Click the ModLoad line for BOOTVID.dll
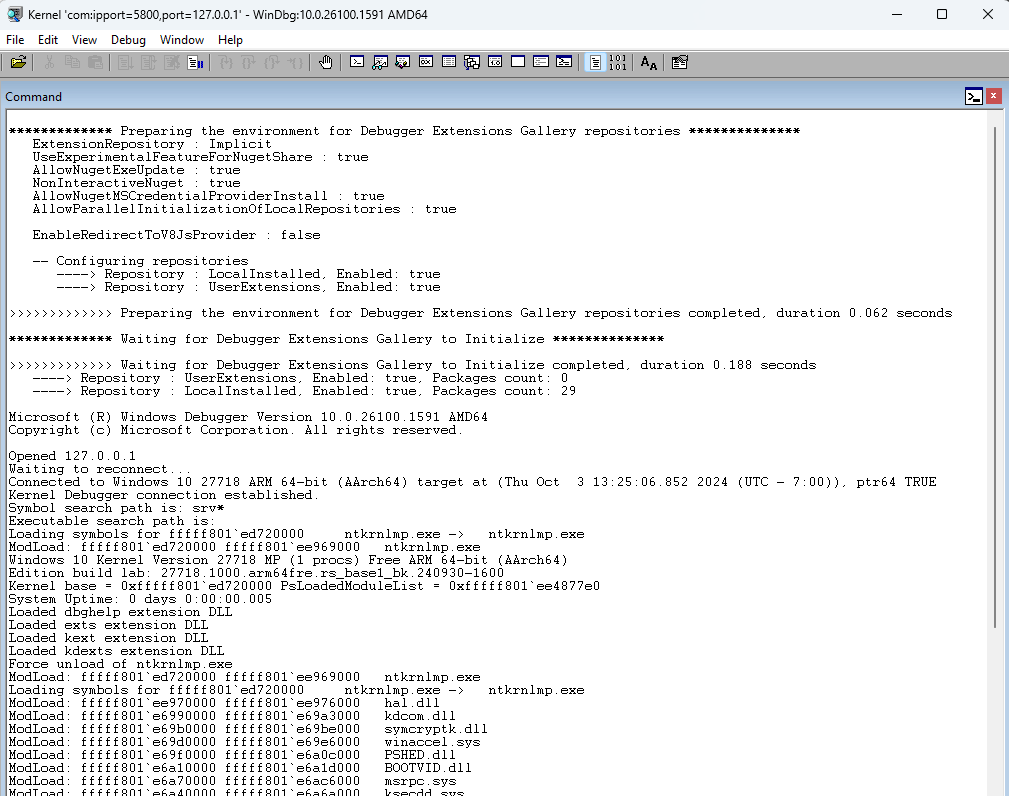This screenshot has width=1009, height=796. coord(240,768)
